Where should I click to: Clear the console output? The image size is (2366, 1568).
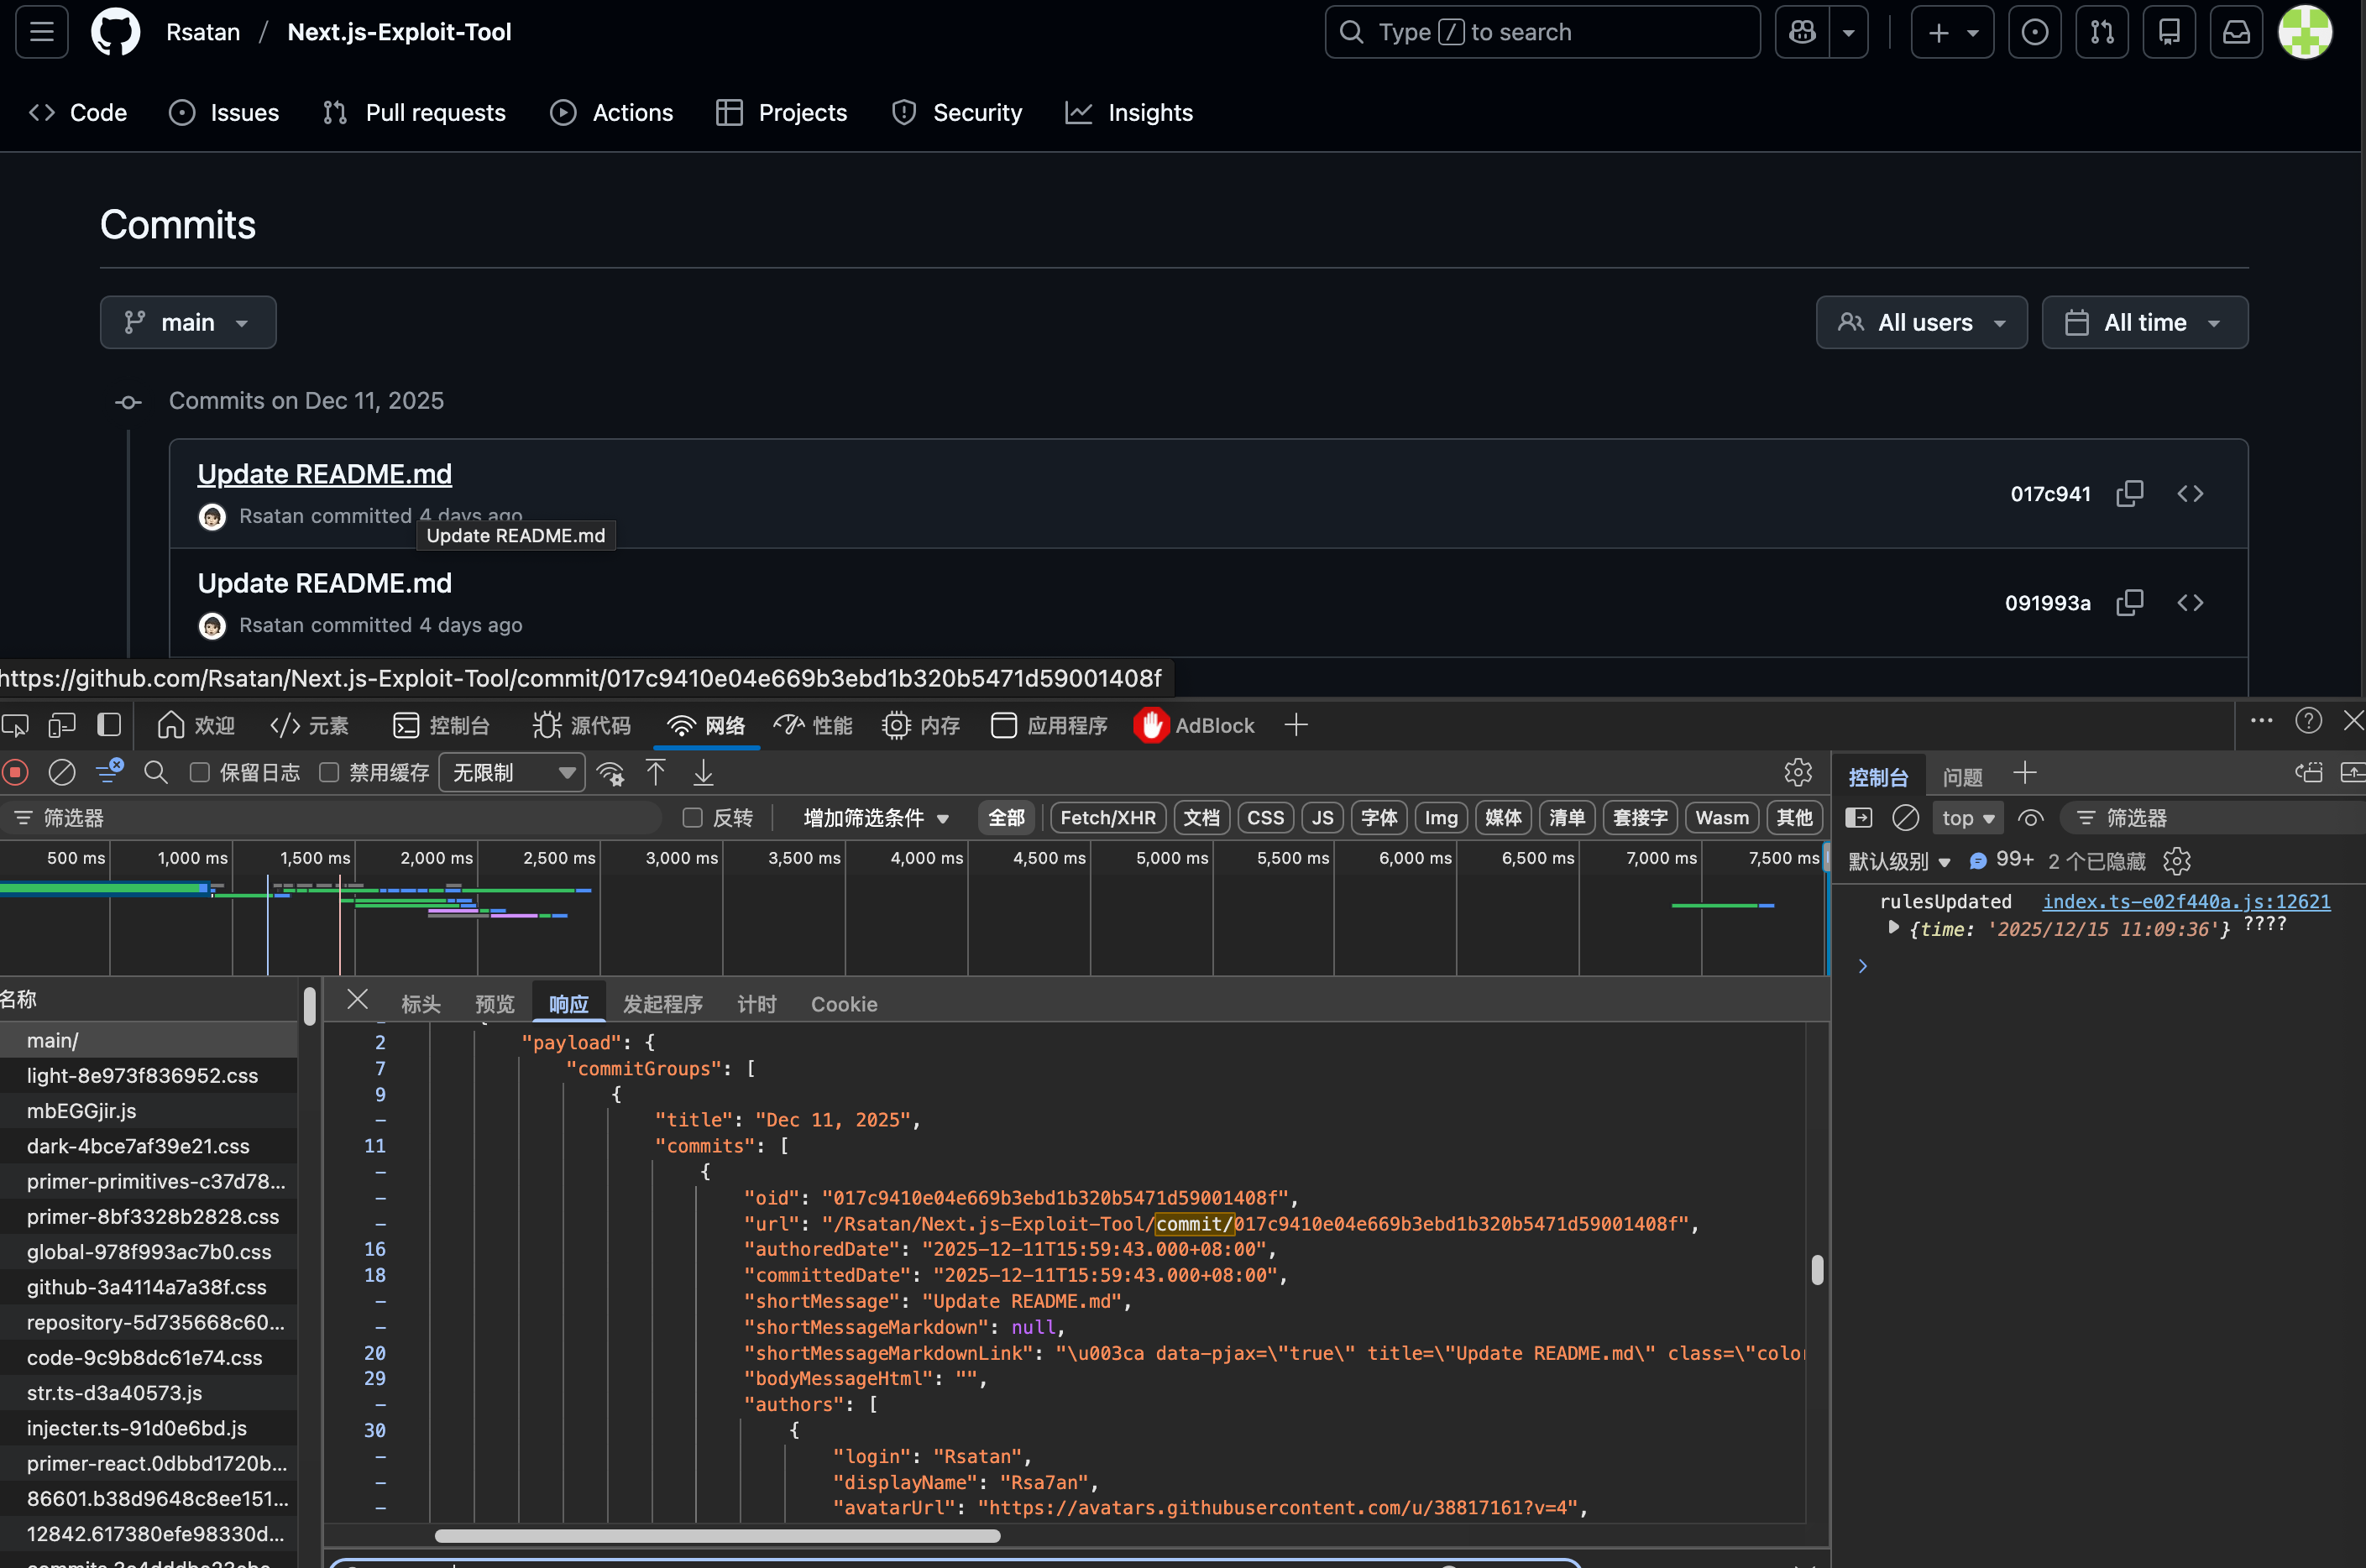1906,818
